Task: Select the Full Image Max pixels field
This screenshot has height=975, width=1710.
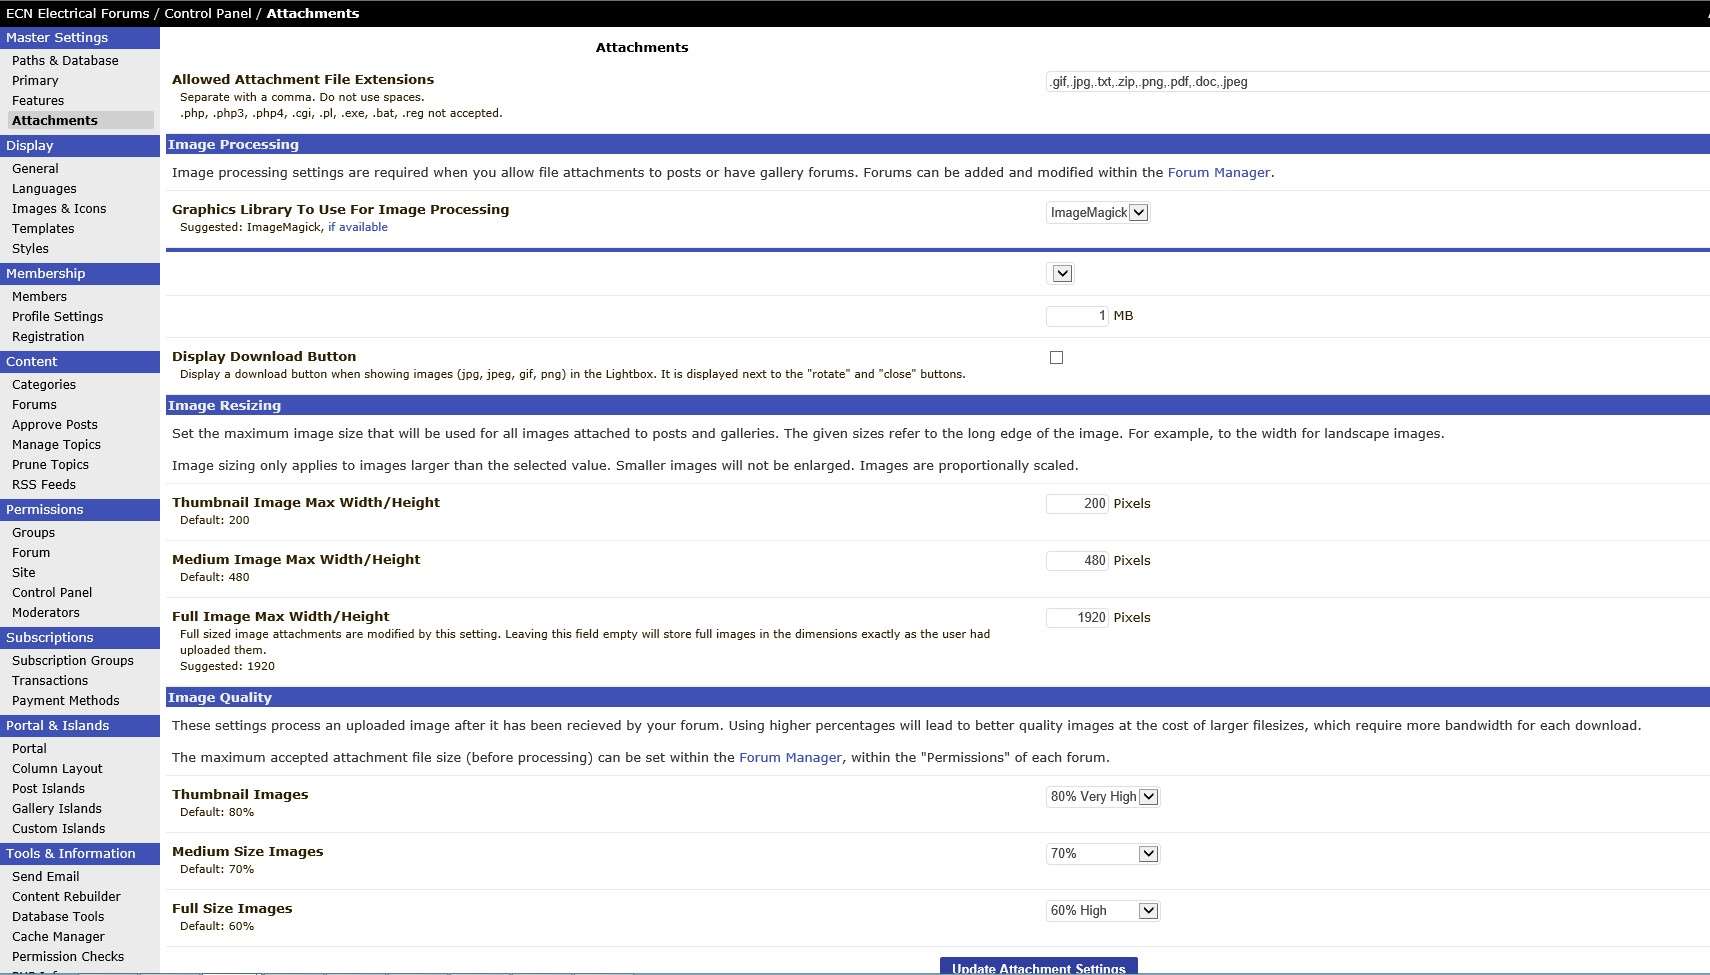Action: 1077,617
